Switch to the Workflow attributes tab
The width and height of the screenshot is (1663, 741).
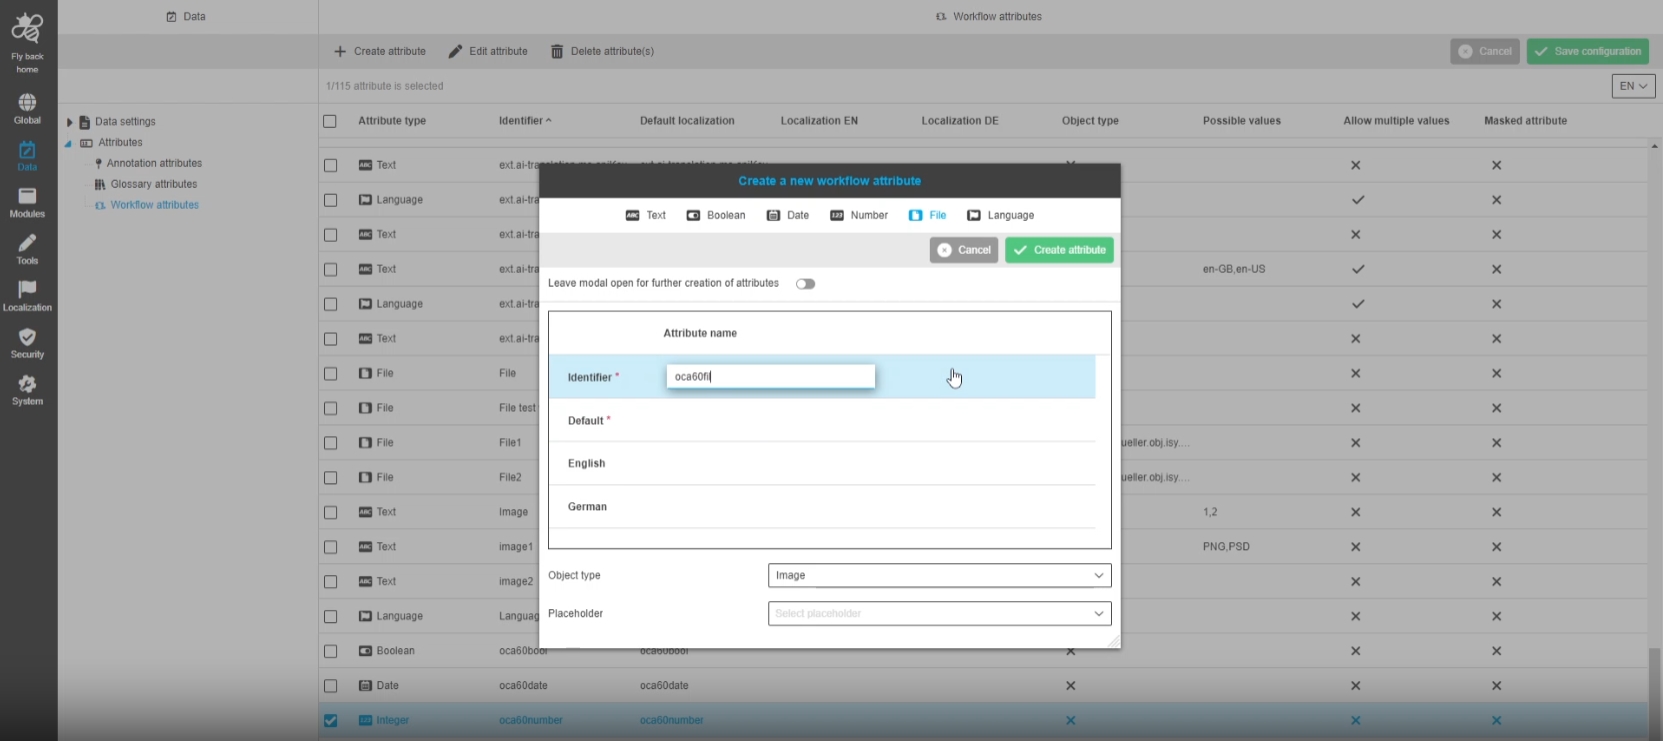coord(989,17)
